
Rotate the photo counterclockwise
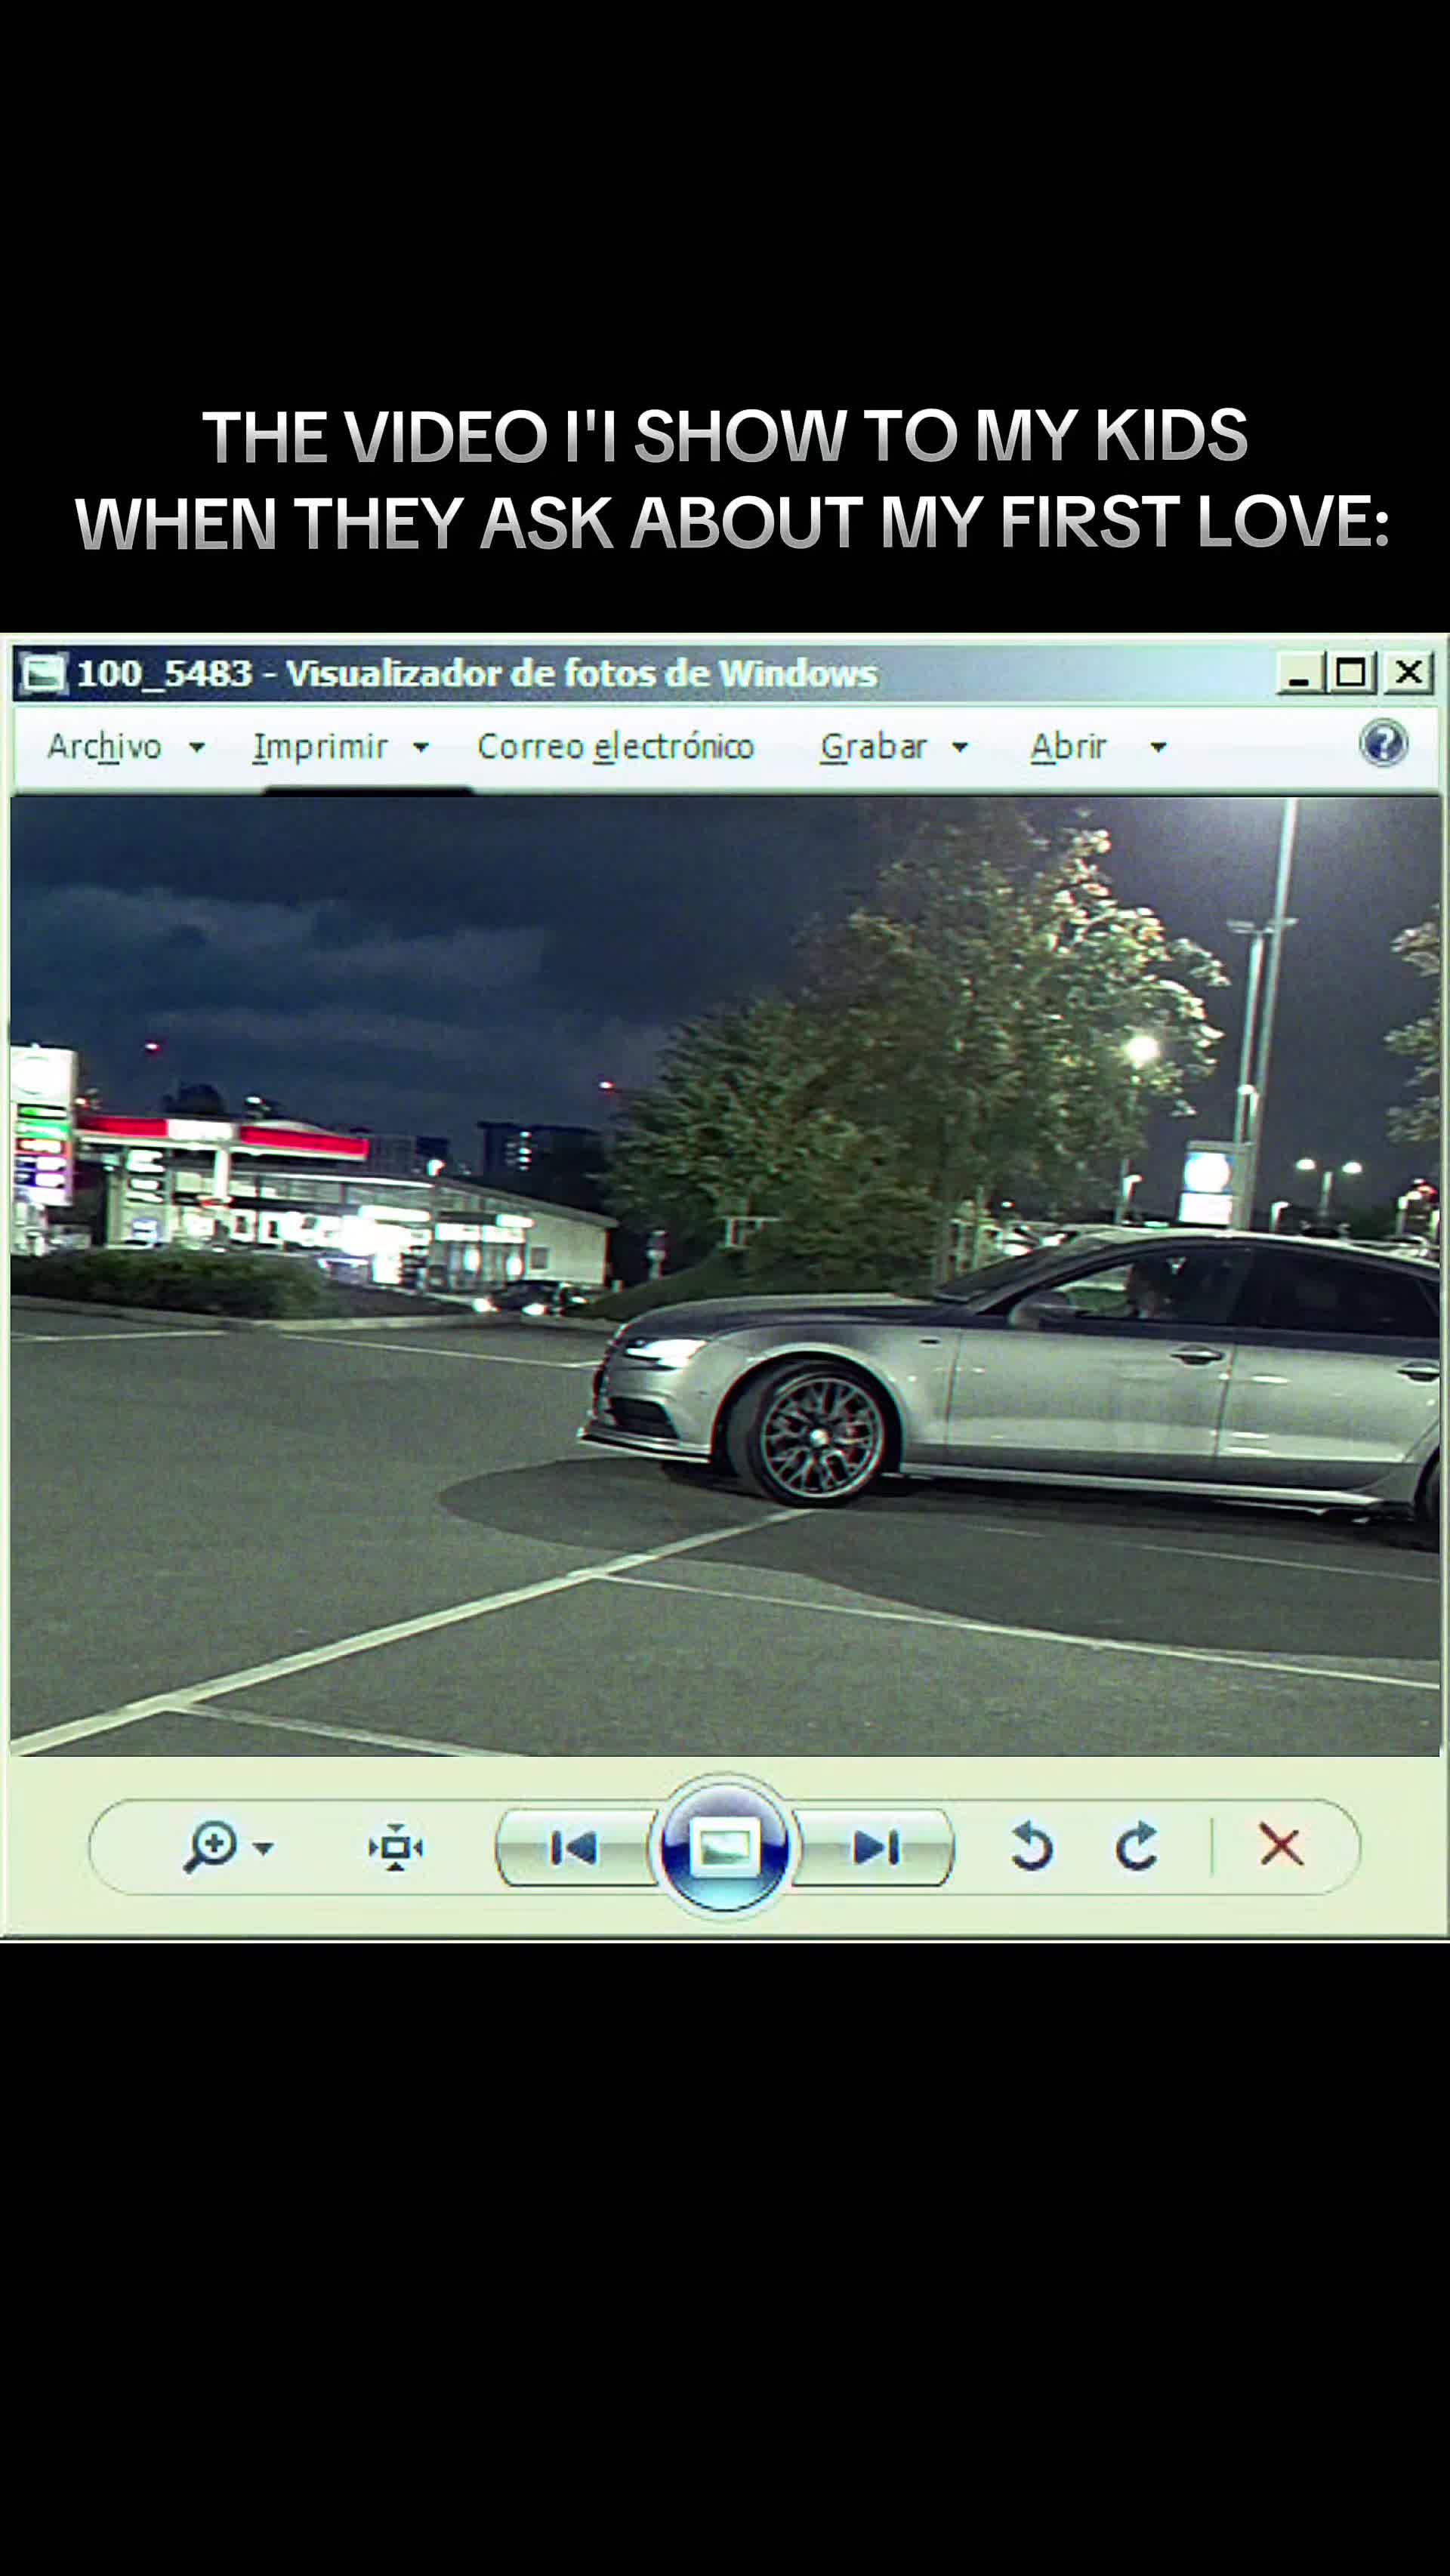[1031, 1846]
